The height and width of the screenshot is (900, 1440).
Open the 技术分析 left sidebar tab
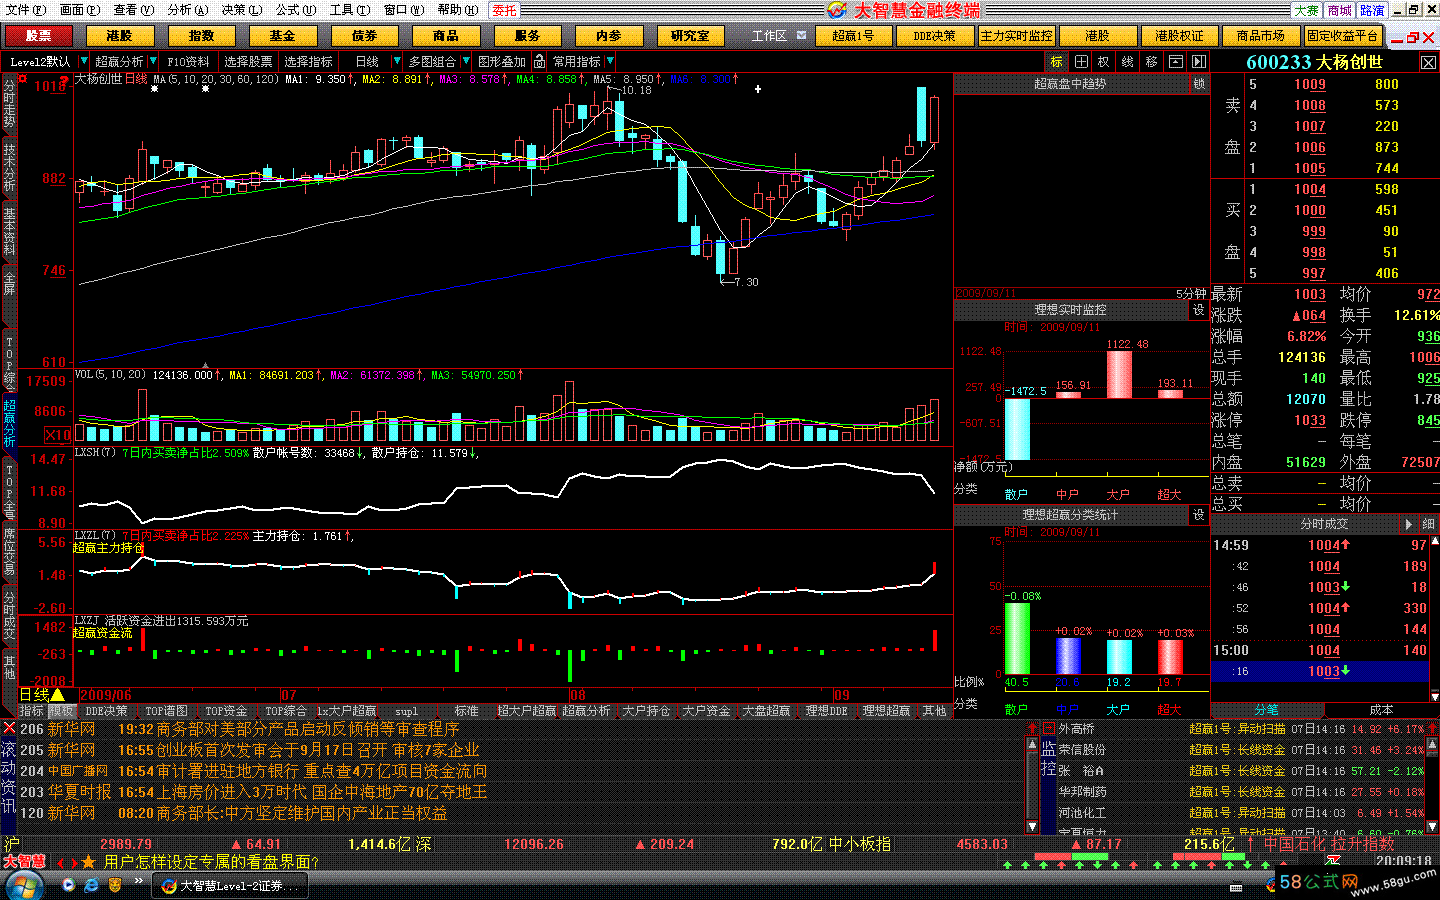(x=9, y=166)
